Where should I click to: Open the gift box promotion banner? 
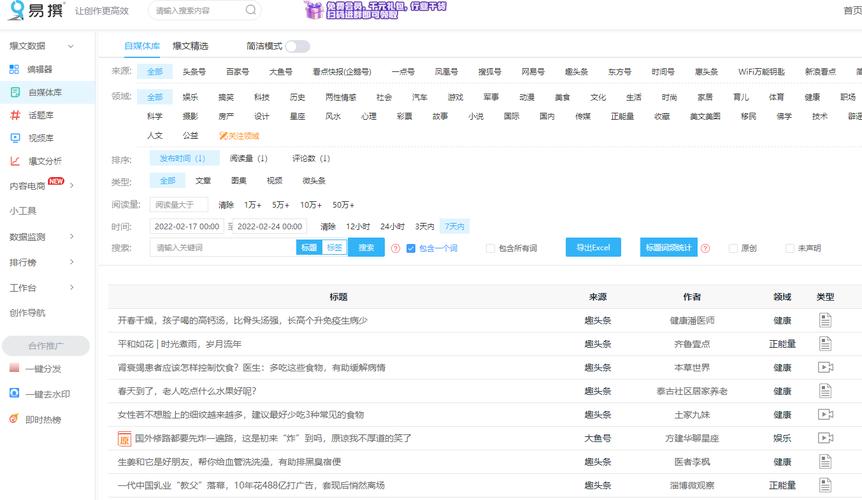coord(374,10)
